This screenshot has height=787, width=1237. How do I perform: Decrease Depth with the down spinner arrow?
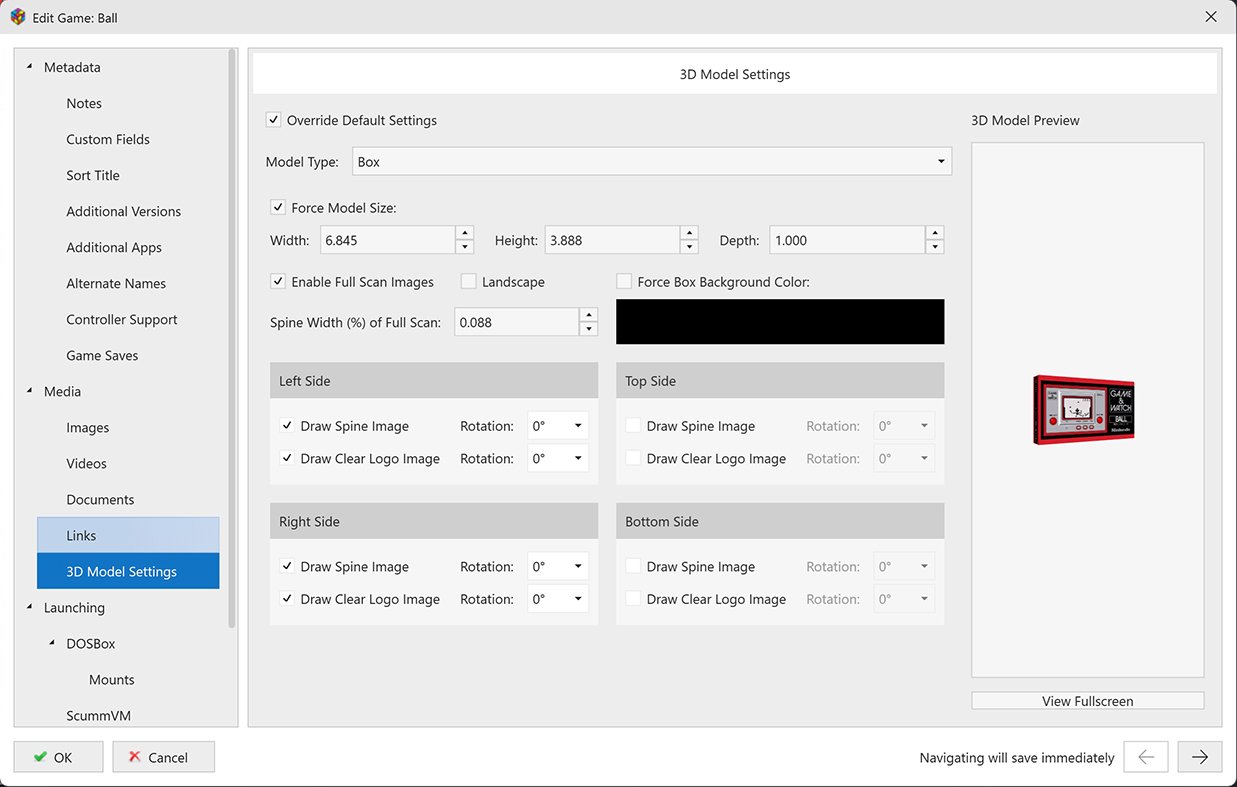[x=935, y=247]
